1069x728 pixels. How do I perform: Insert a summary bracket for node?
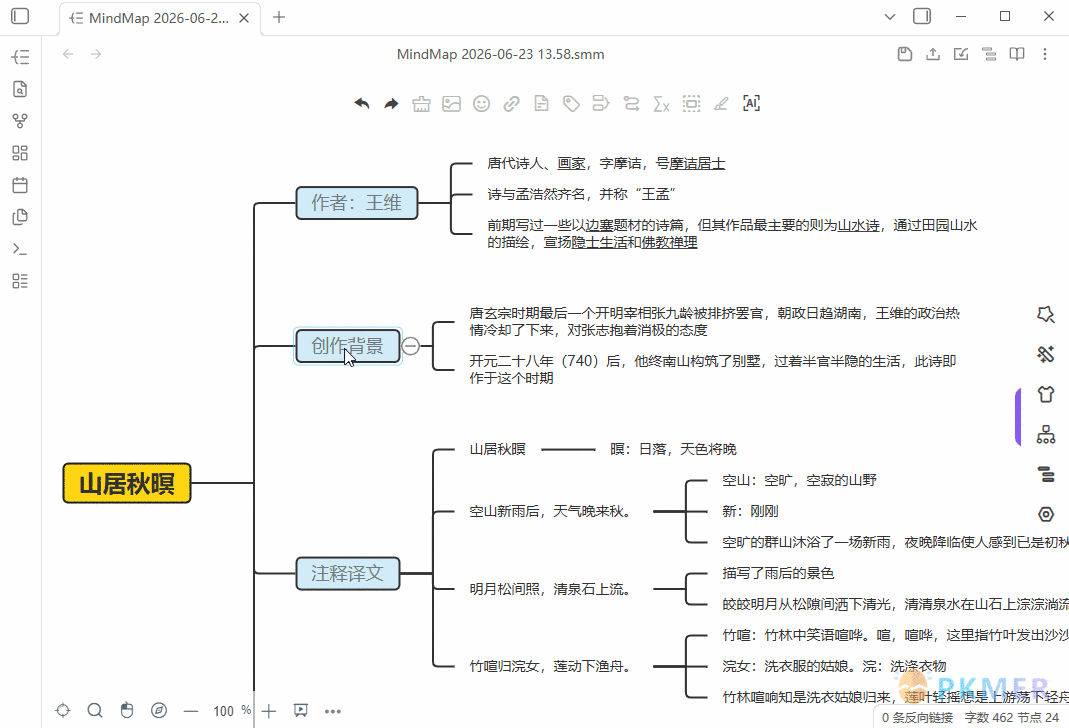(x=601, y=104)
